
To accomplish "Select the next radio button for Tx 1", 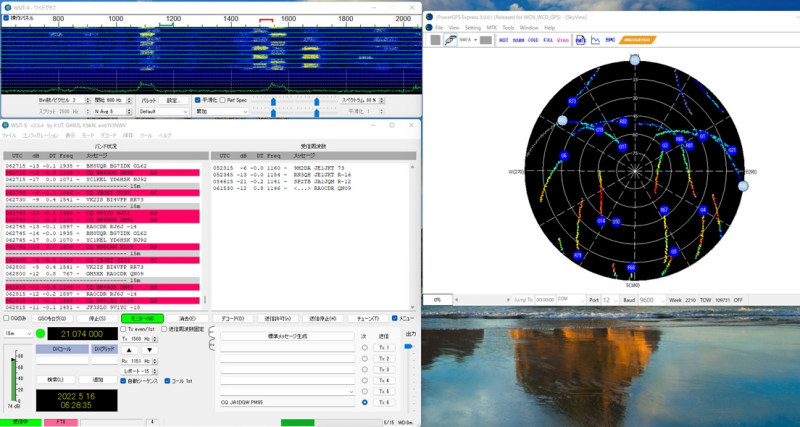I will [364, 347].
